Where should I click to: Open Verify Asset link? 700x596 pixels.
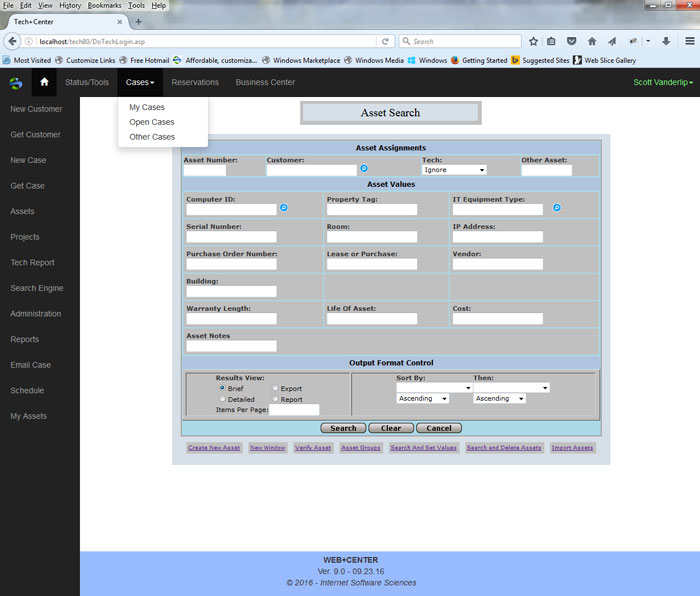pos(312,447)
